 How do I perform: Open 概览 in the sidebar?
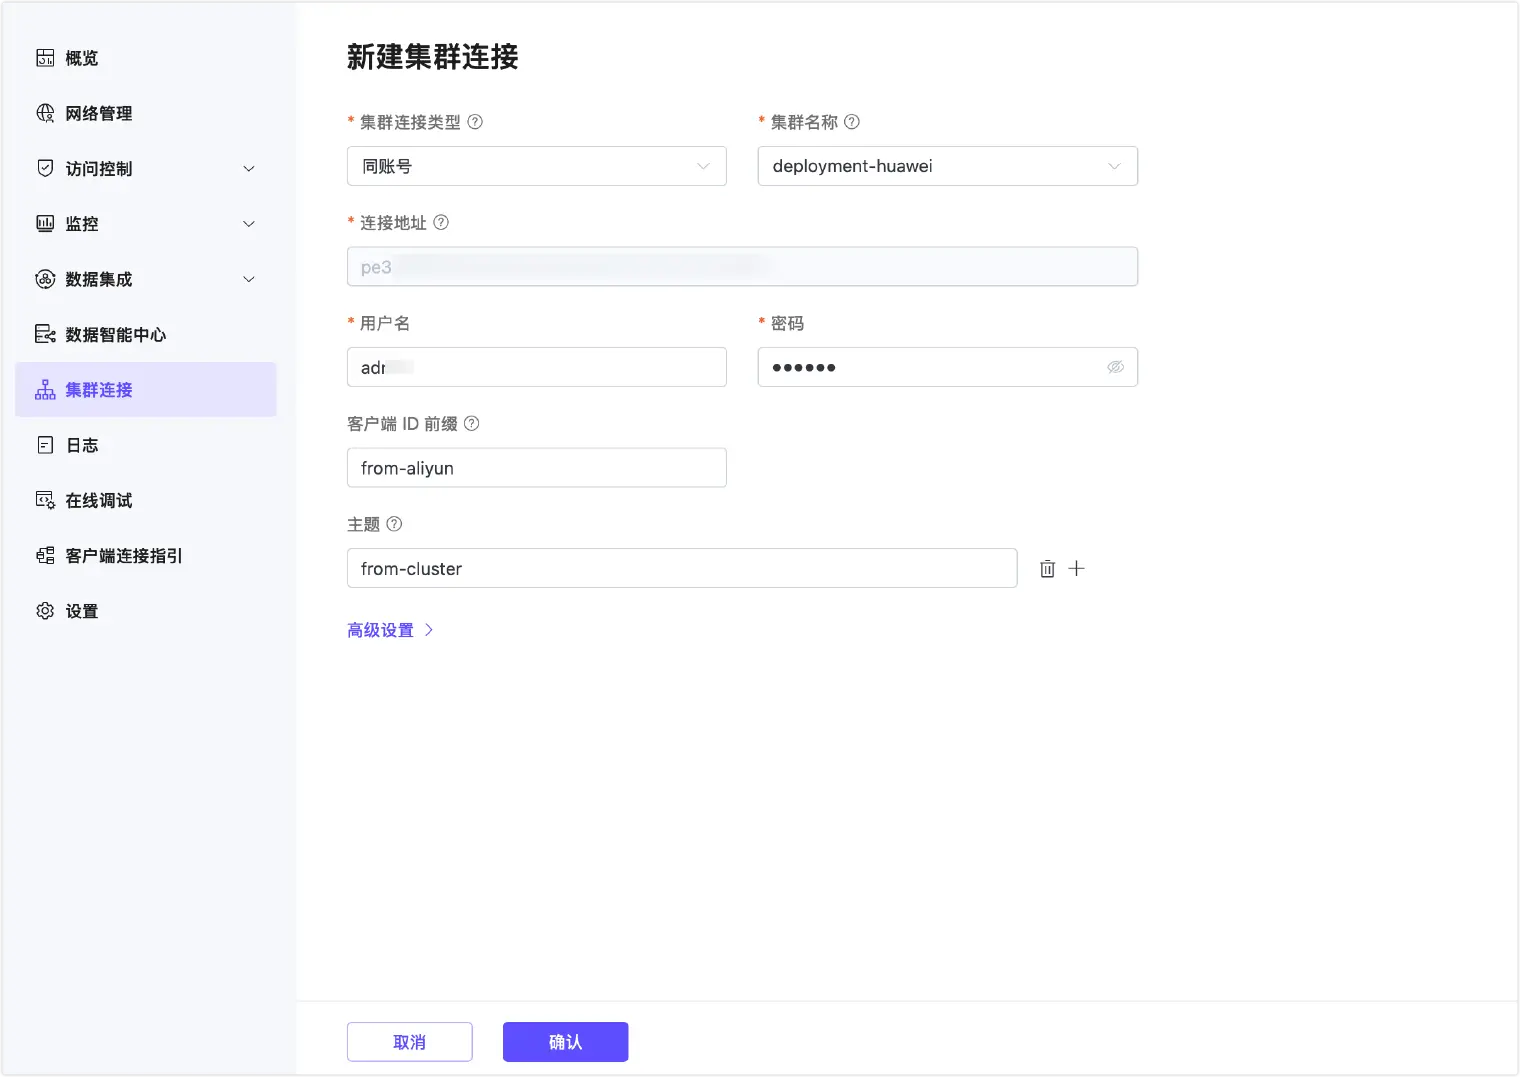(81, 58)
